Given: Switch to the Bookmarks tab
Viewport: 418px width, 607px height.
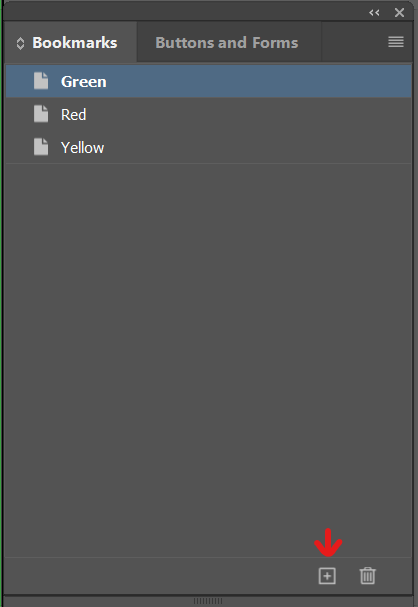Looking at the screenshot, I should (x=74, y=43).
